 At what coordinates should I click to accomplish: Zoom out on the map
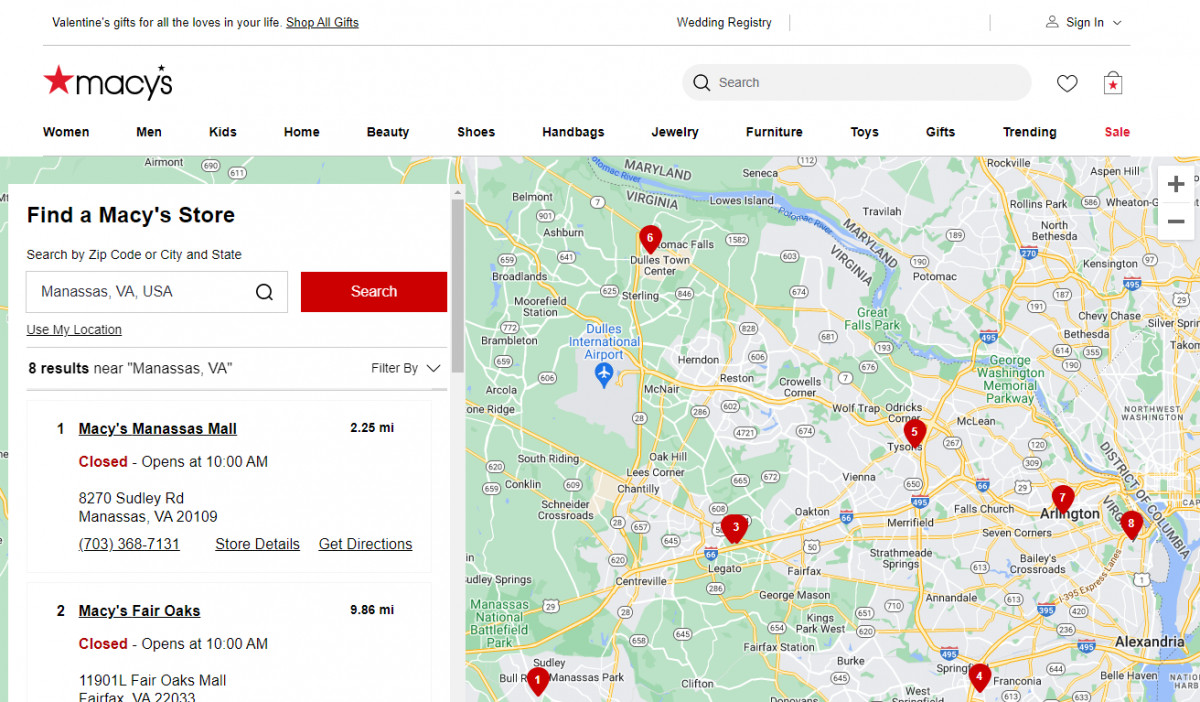coord(1176,221)
